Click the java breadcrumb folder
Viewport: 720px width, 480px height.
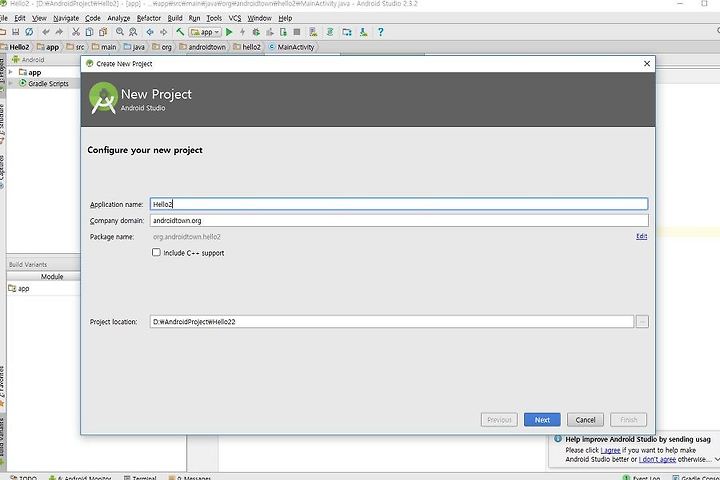pos(135,47)
